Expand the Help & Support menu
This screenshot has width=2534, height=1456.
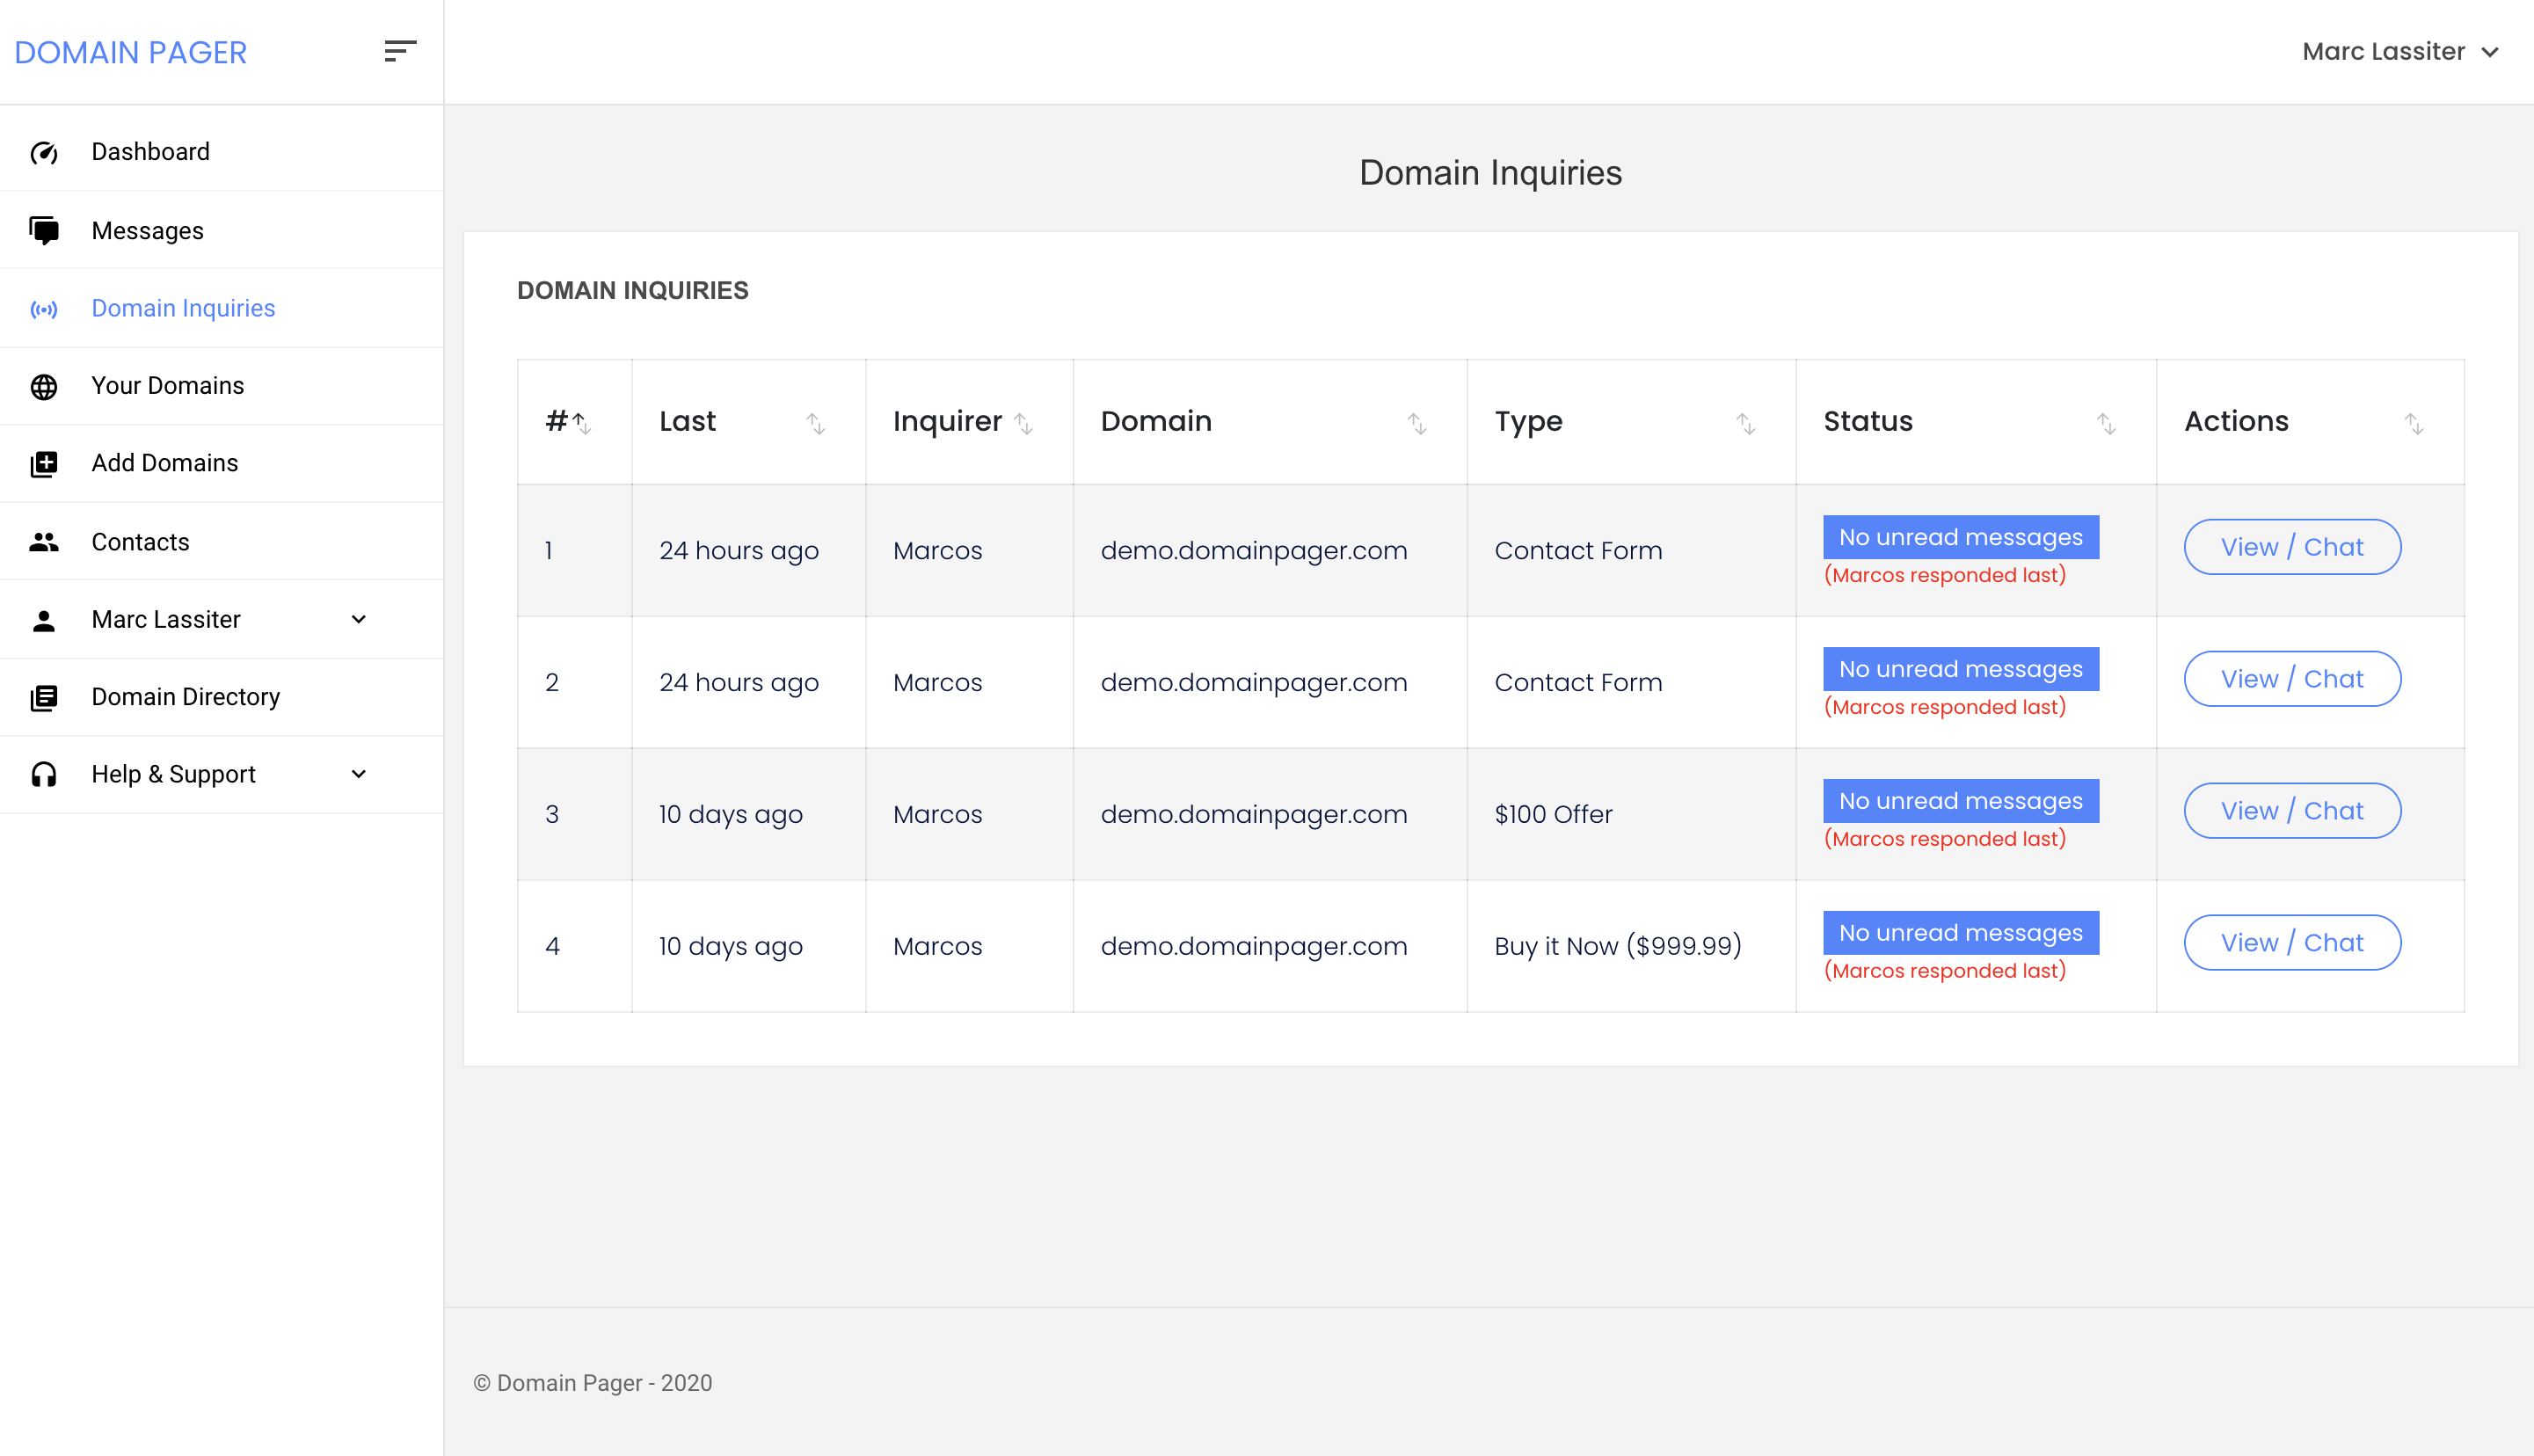[x=358, y=773]
